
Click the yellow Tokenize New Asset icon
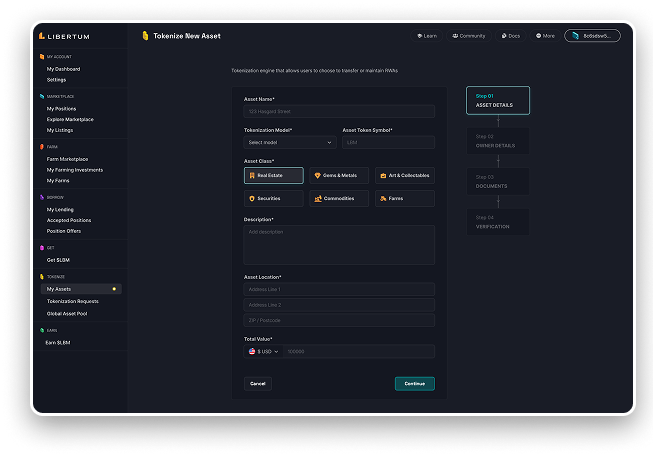[x=145, y=36]
